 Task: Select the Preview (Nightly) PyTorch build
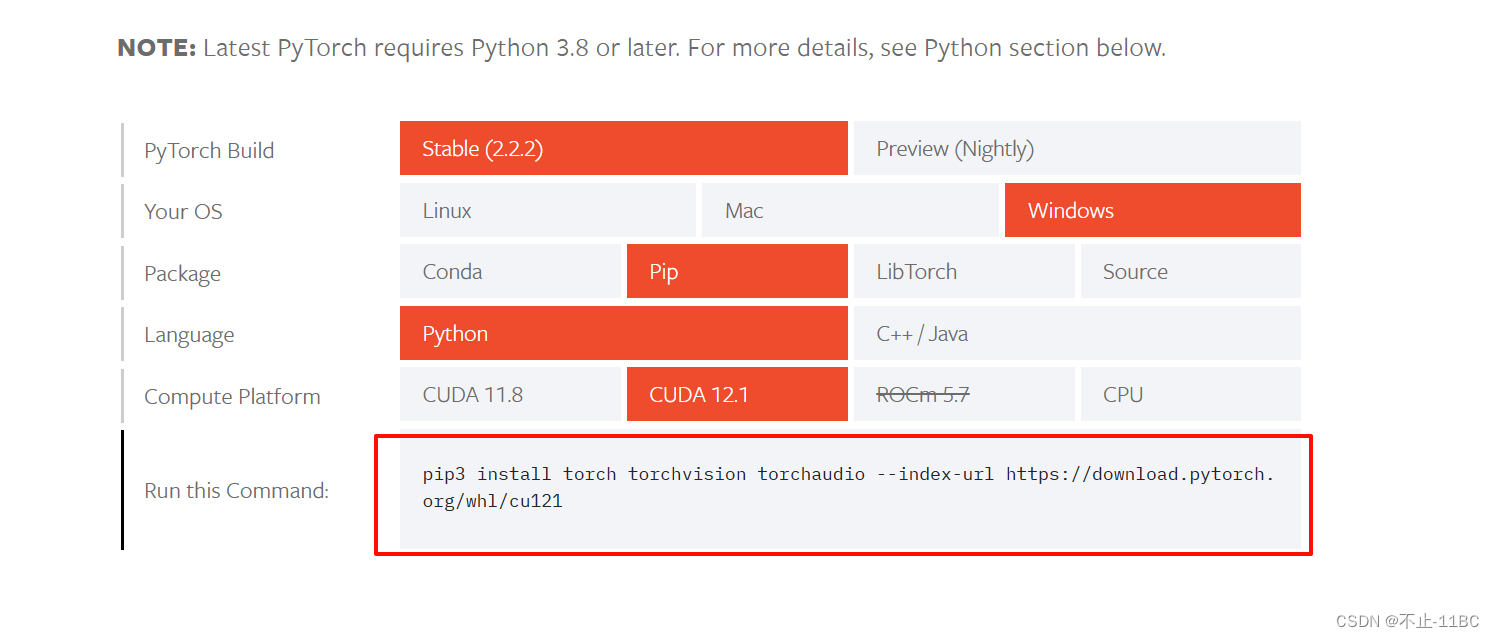1077,148
